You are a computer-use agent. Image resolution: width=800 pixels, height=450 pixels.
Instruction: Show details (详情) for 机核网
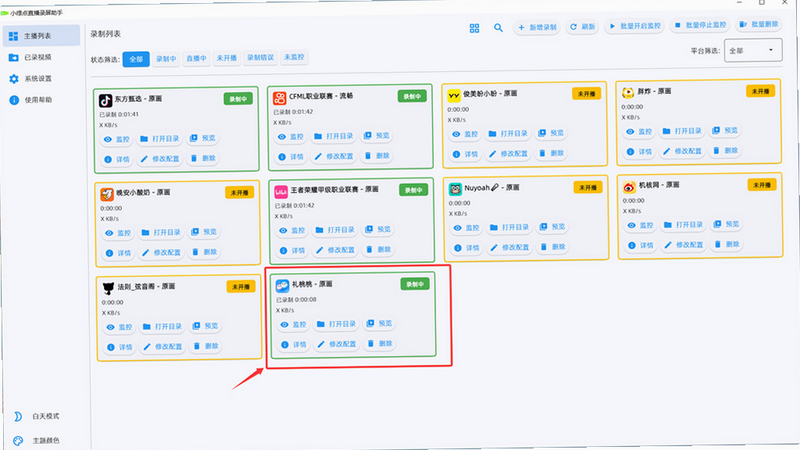pyautogui.click(x=641, y=245)
